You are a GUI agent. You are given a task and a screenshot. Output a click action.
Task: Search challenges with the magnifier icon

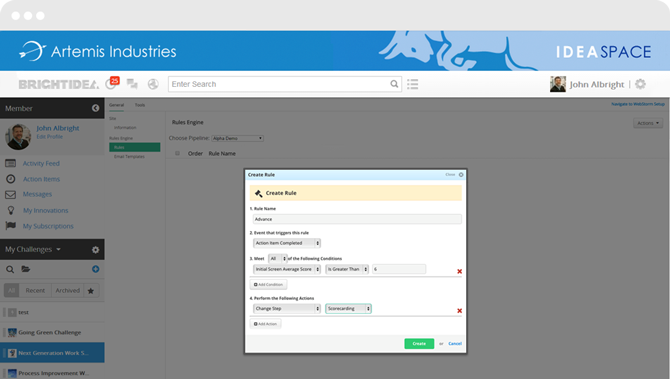(x=10, y=269)
